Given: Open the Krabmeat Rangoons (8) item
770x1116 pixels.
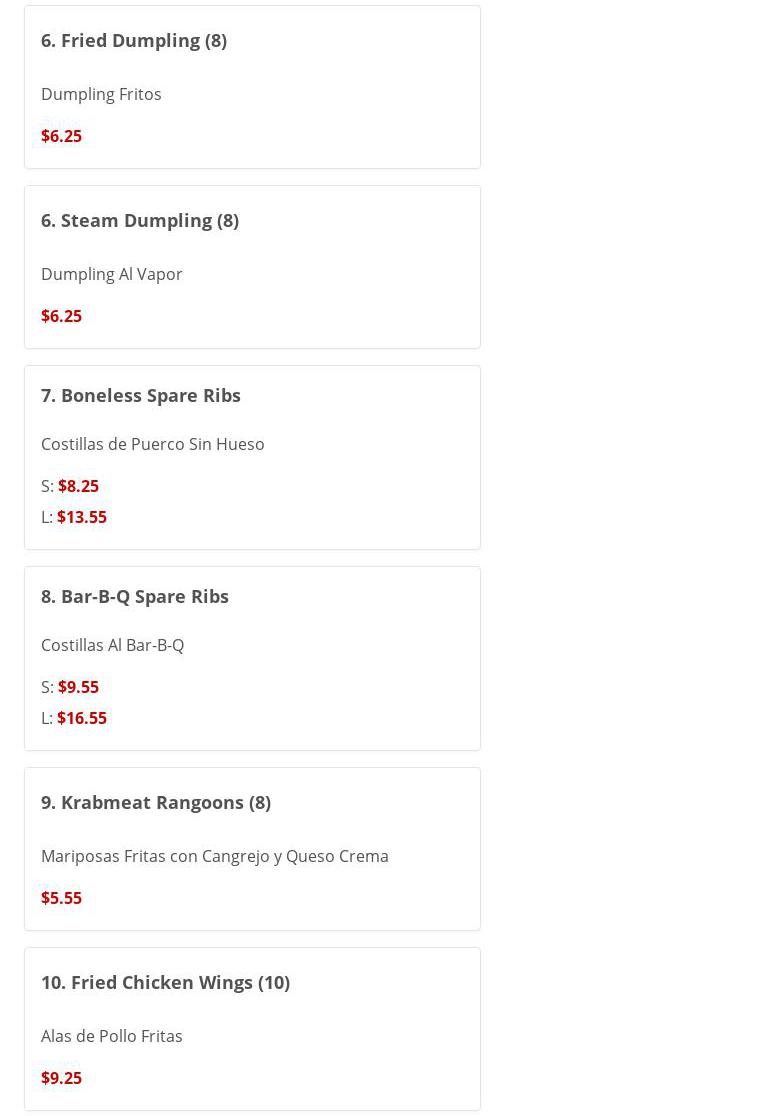Looking at the screenshot, I should click(x=156, y=802).
